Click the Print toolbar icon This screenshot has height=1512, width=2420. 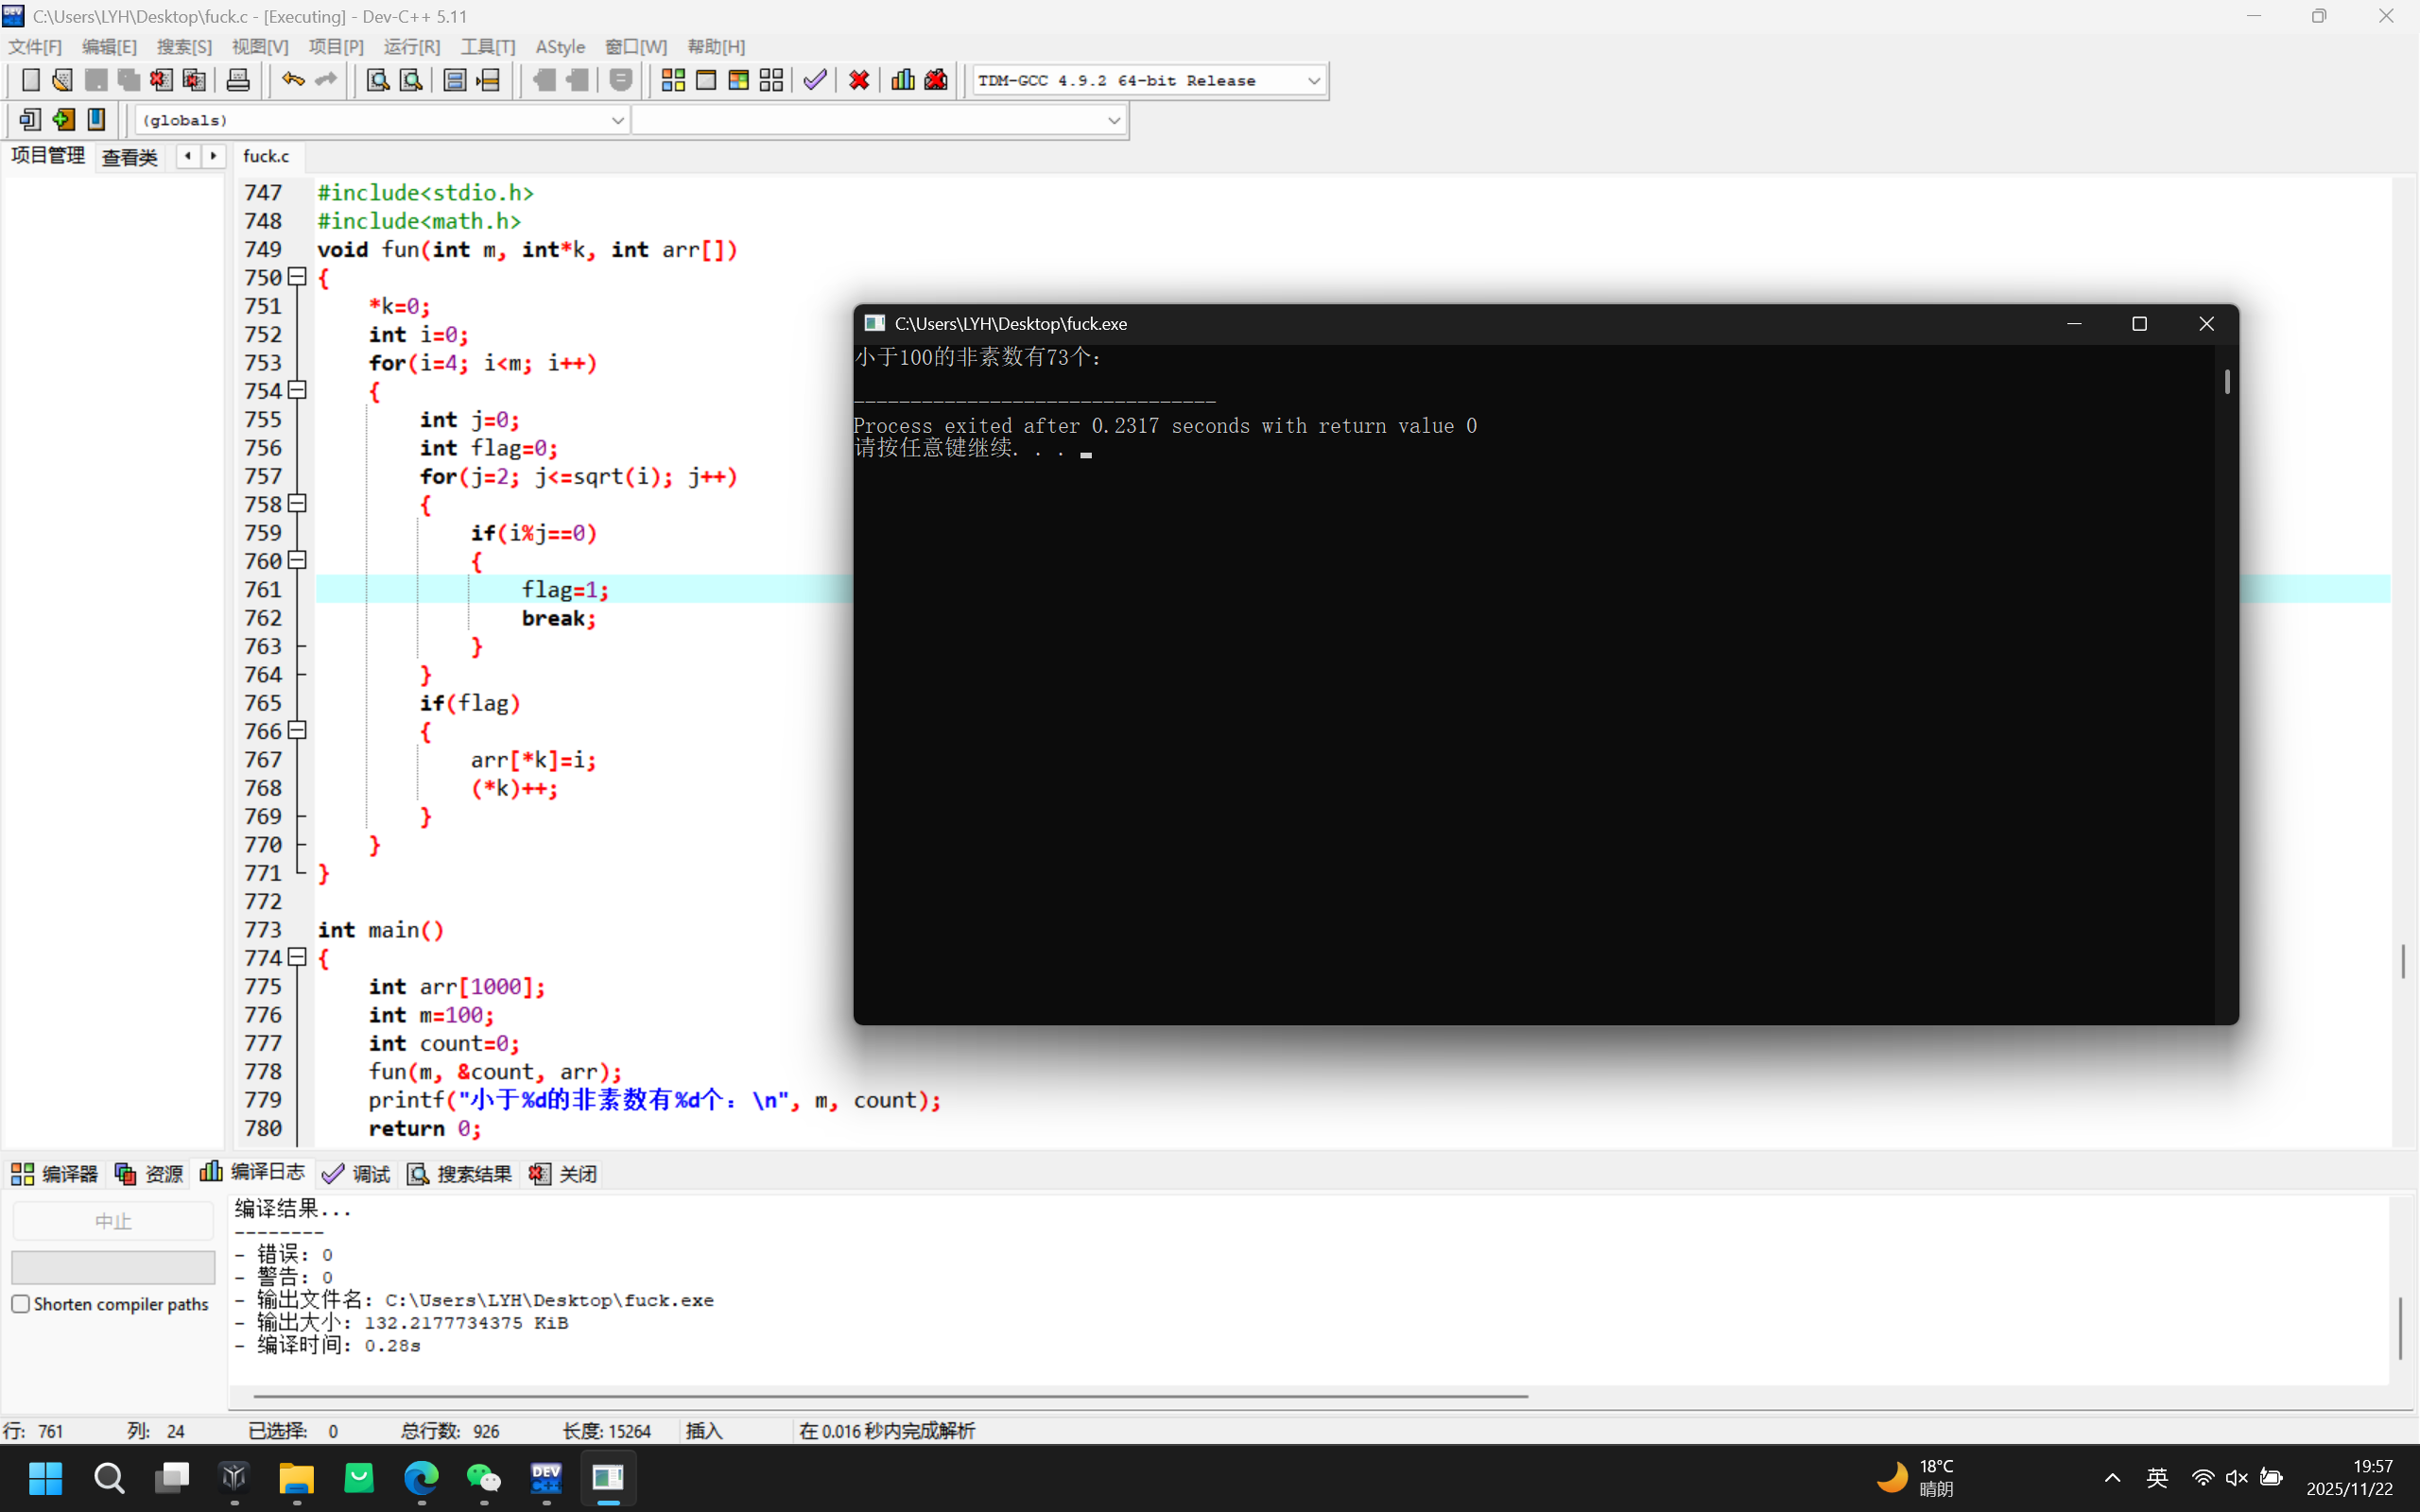point(238,80)
